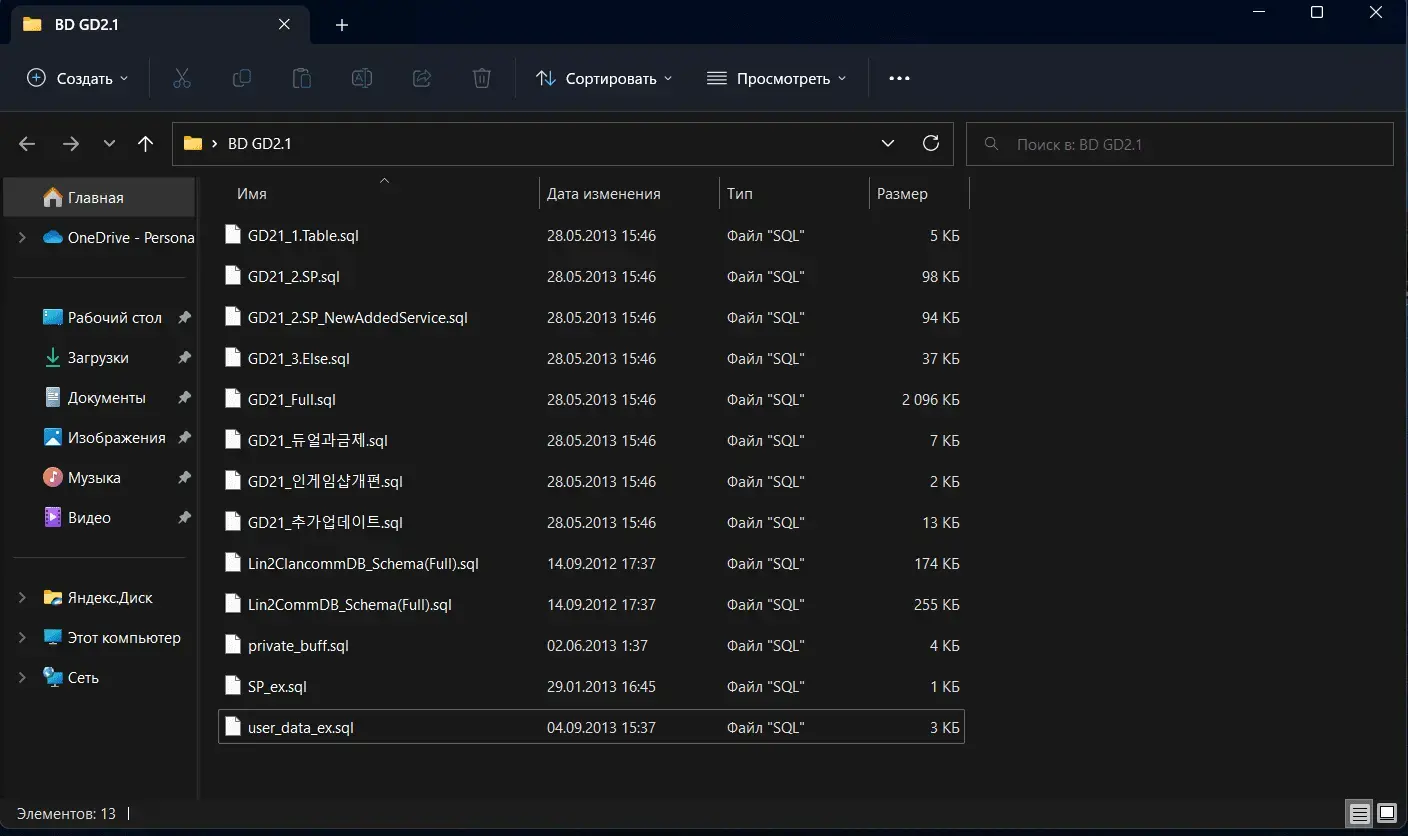Click the Загрузки download arrow icon

(x=53, y=357)
